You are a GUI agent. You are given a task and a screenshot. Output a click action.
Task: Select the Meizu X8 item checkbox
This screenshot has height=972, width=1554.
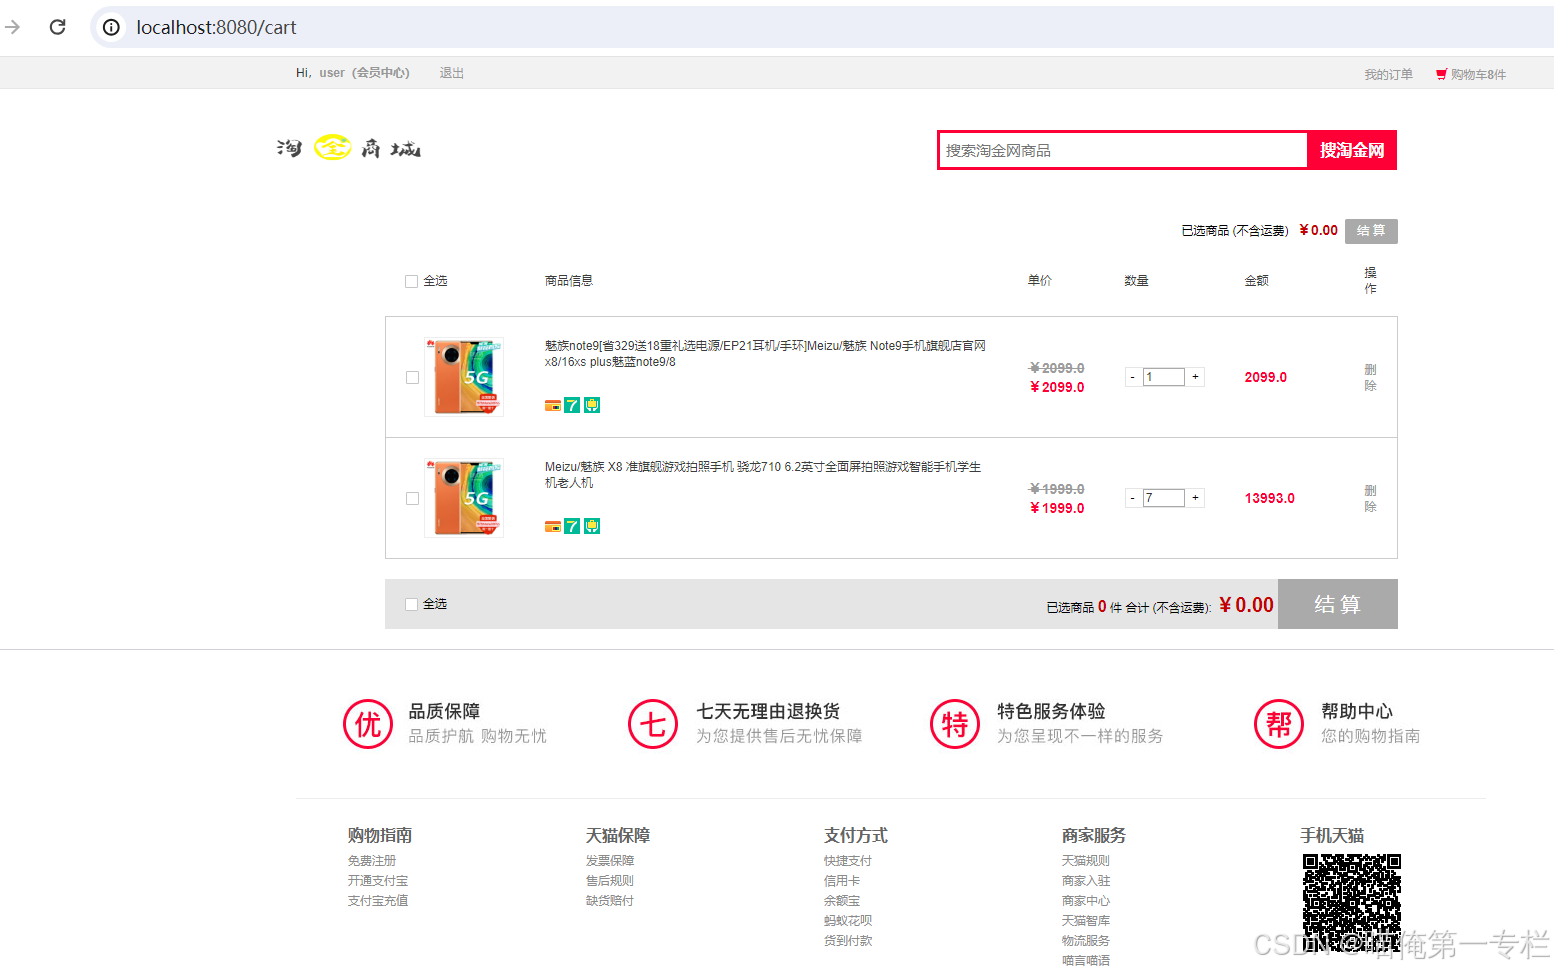[x=412, y=498]
